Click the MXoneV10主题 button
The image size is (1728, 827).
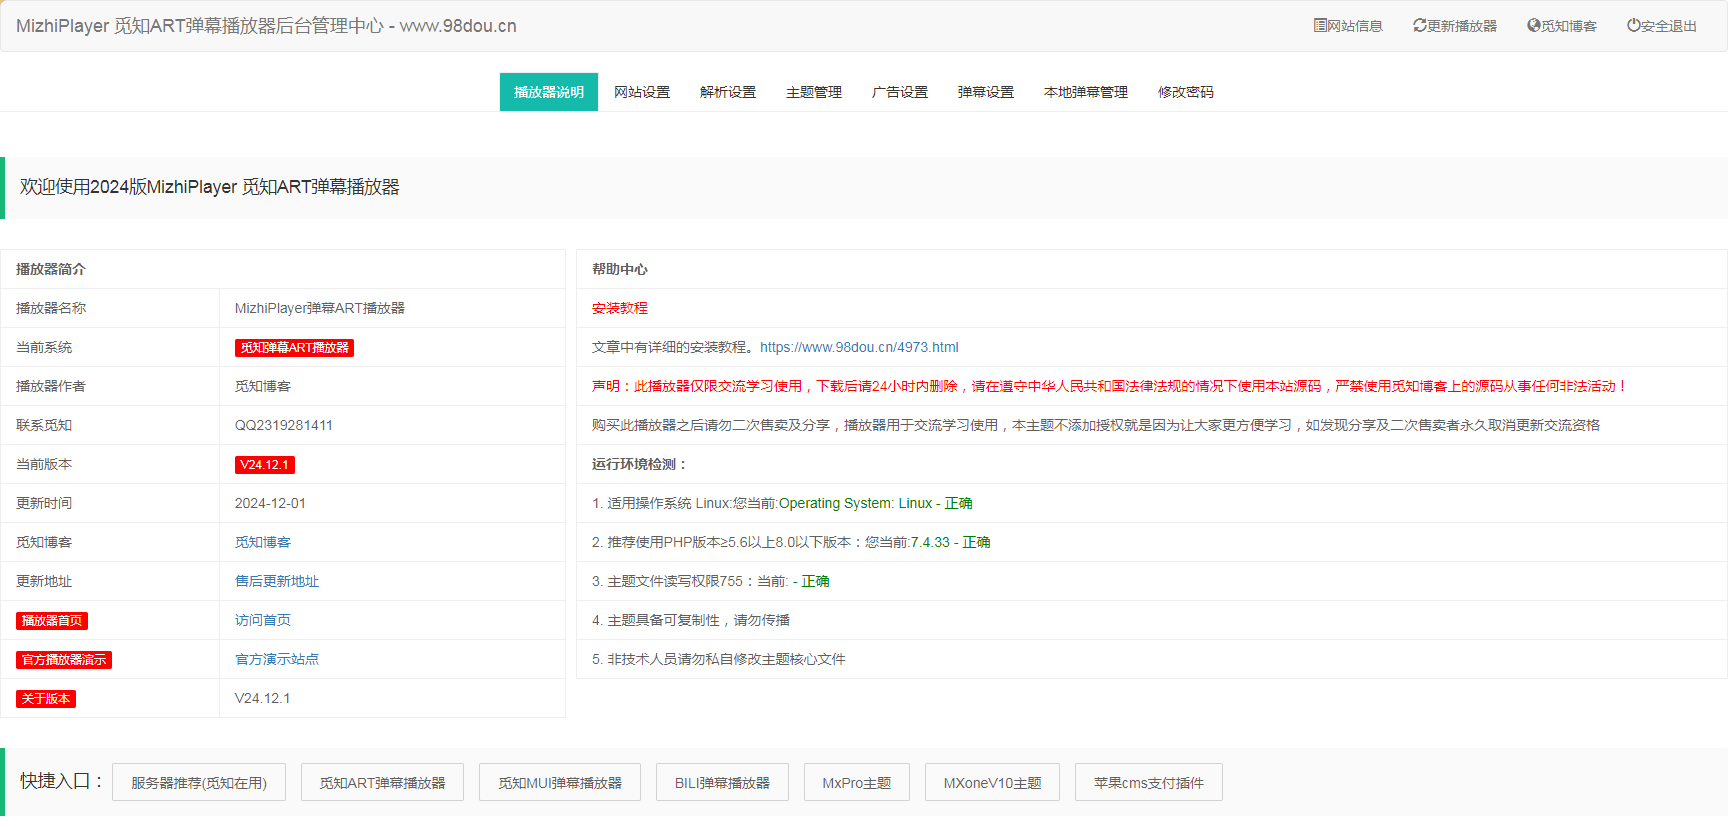point(992,782)
